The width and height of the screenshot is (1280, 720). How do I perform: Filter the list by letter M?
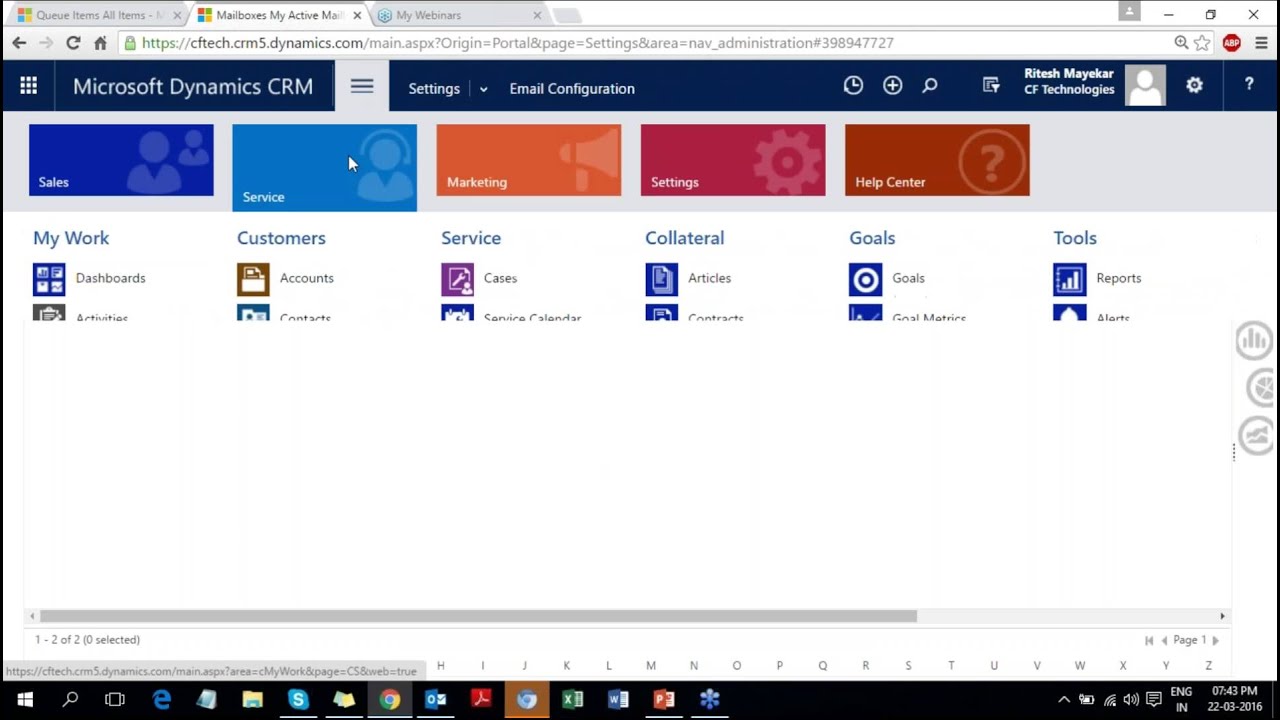(x=651, y=665)
